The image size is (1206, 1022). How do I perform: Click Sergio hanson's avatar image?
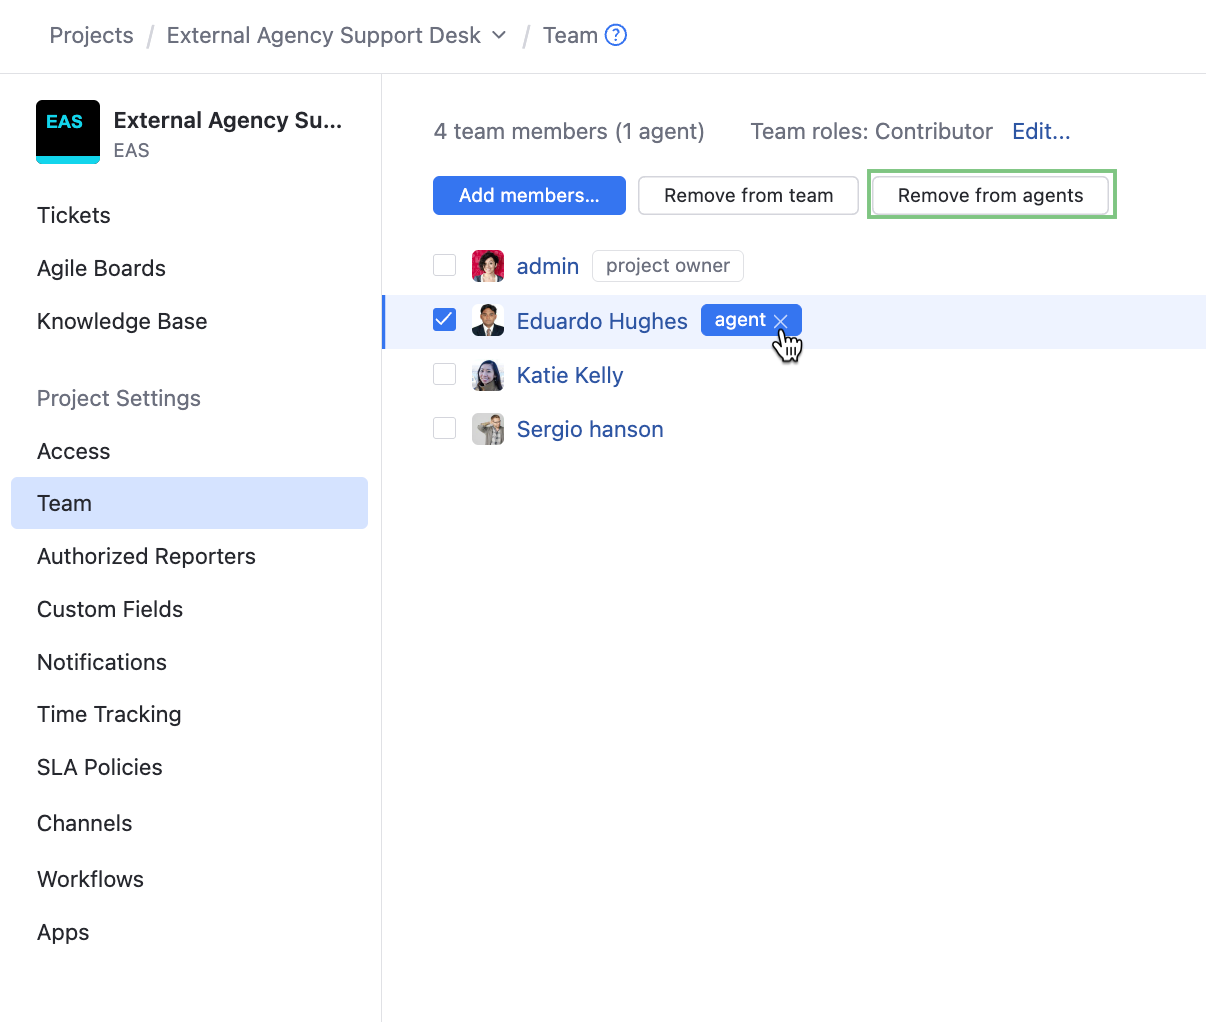[x=488, y=429]
